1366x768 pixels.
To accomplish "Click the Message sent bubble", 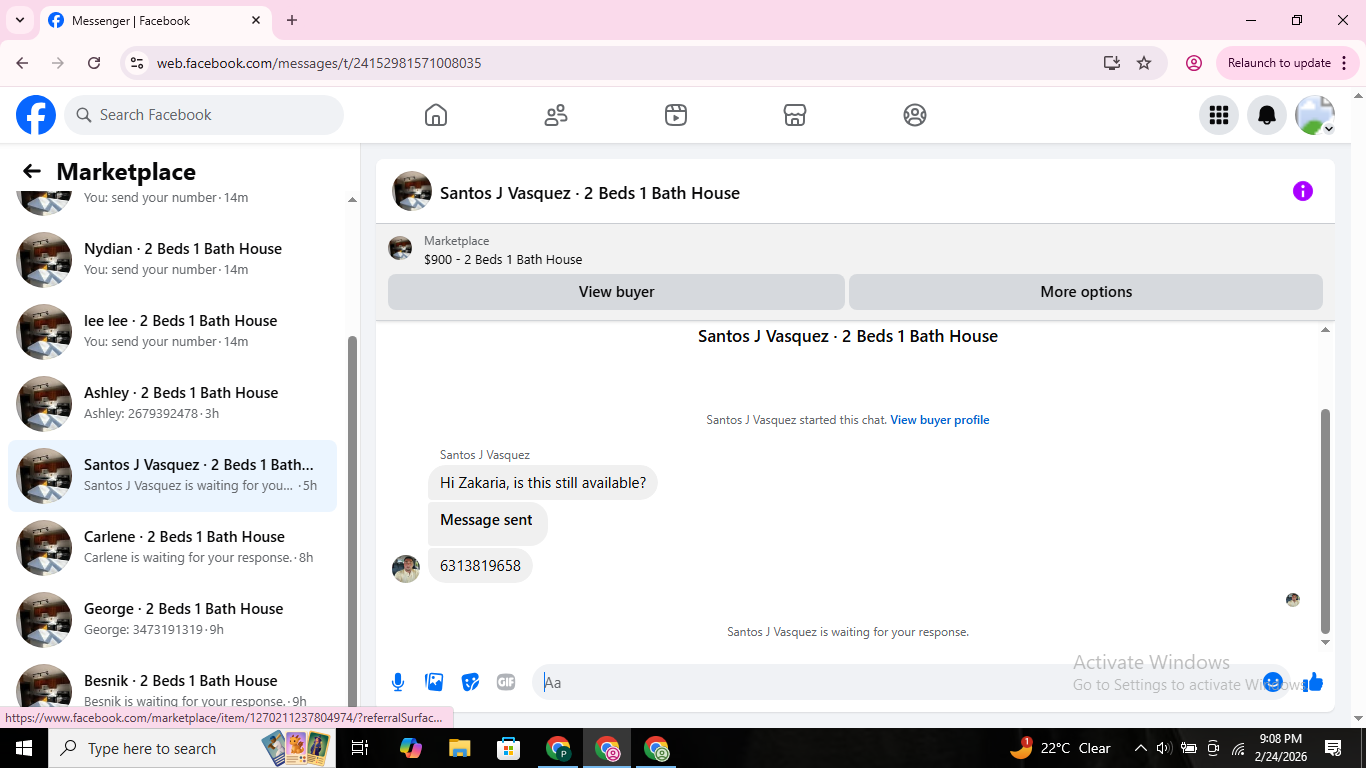I will point(487,522).
